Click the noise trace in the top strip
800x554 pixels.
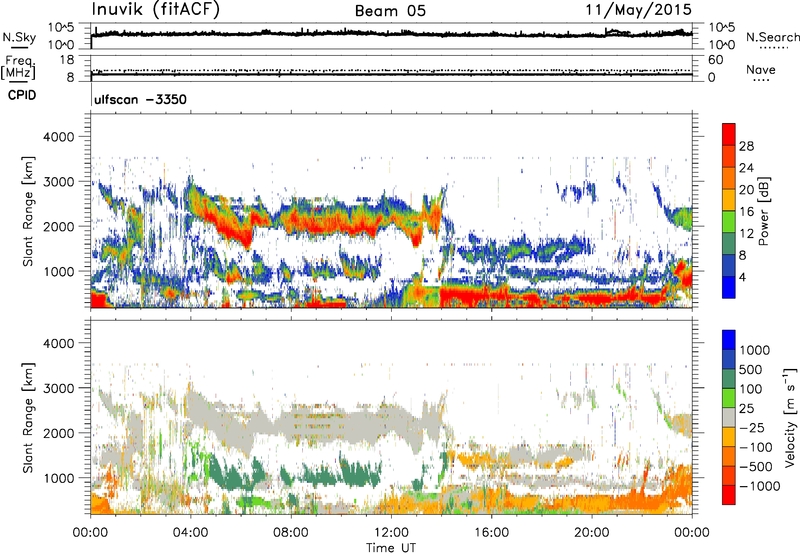click(391, 33)
